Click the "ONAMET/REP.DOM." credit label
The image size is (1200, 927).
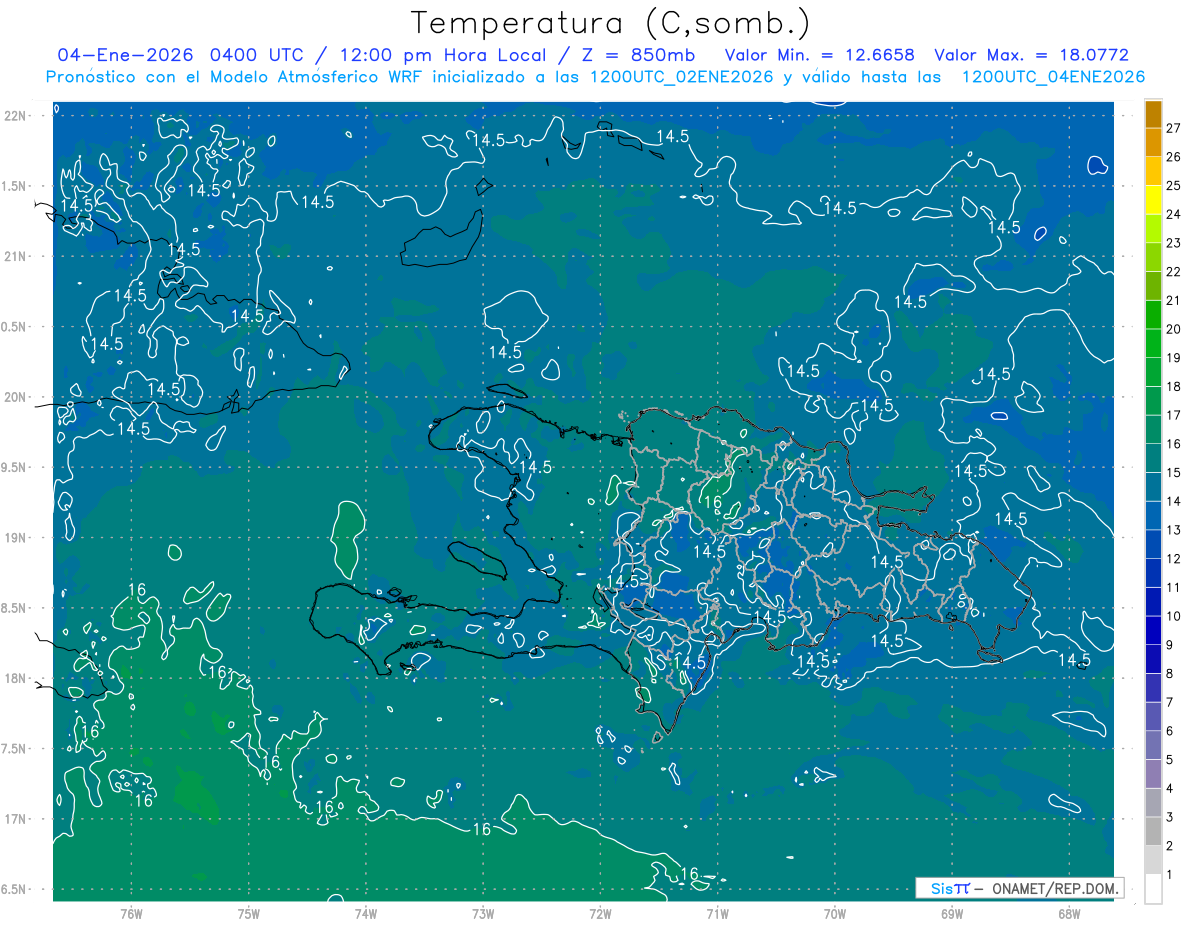click(x=1053, y=888)
